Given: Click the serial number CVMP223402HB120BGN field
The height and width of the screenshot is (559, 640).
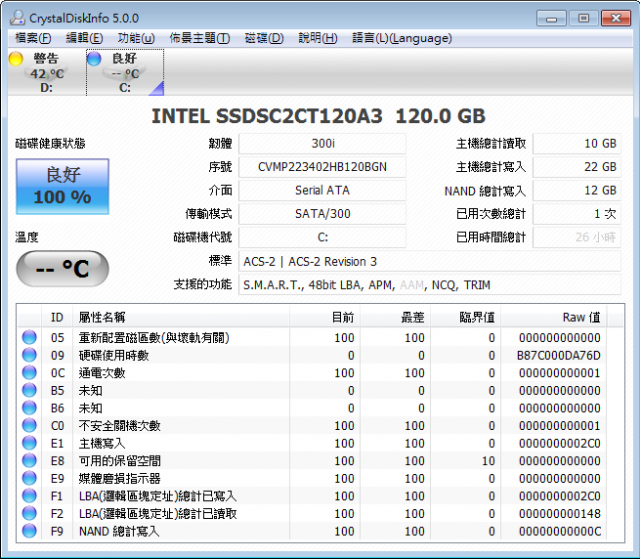Looking at the screenshot, I should [322, 167].
